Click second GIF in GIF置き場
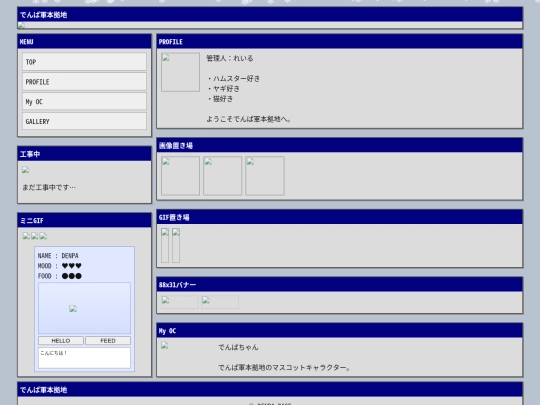 coord(176,246)
